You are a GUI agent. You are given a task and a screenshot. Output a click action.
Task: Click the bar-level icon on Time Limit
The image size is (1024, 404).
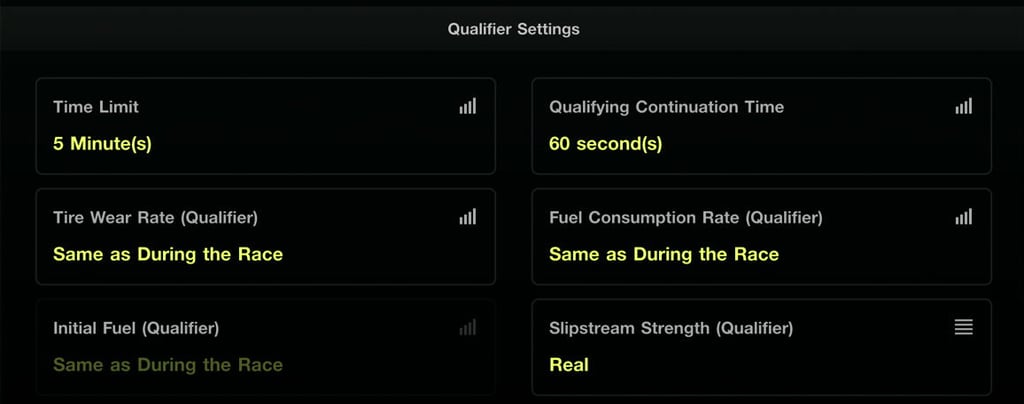[467, 106]
